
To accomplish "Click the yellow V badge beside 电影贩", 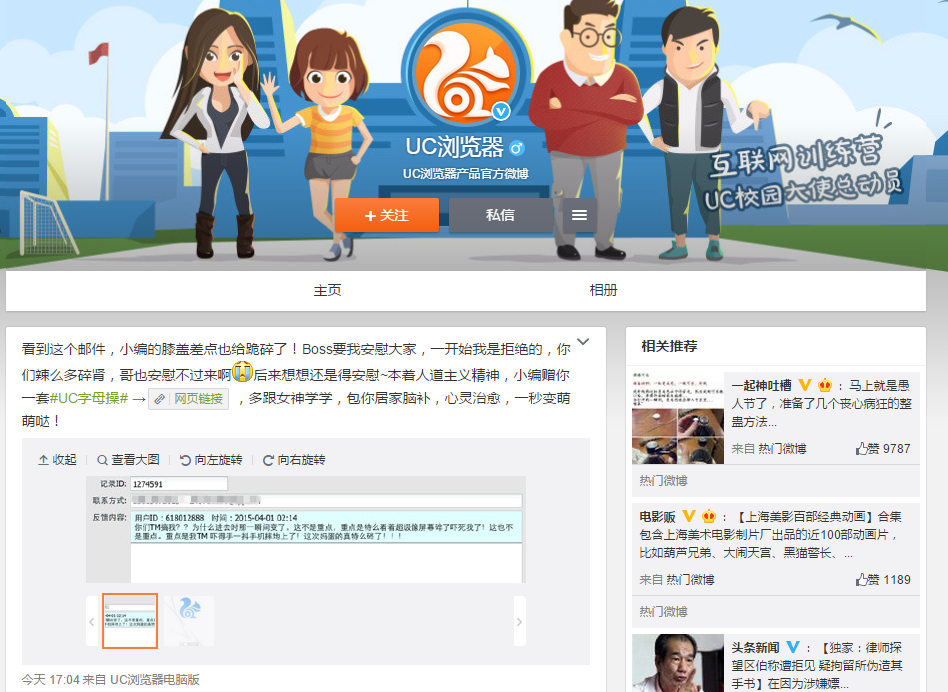I will pos(689,516).
